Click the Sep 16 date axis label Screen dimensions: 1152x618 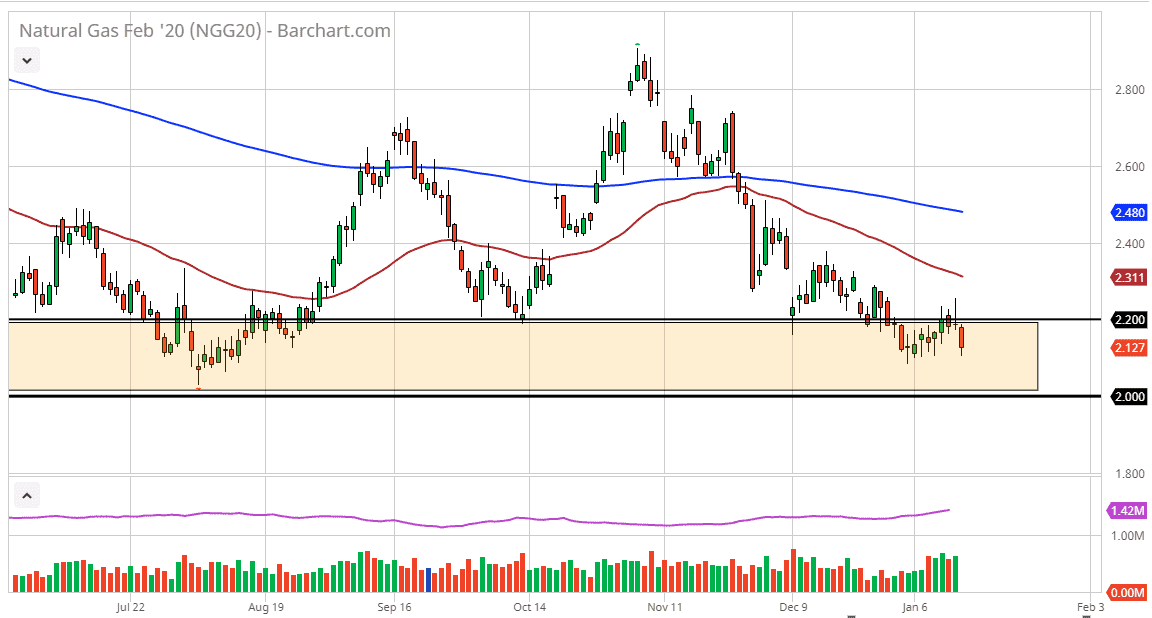[x=394, y=606]
